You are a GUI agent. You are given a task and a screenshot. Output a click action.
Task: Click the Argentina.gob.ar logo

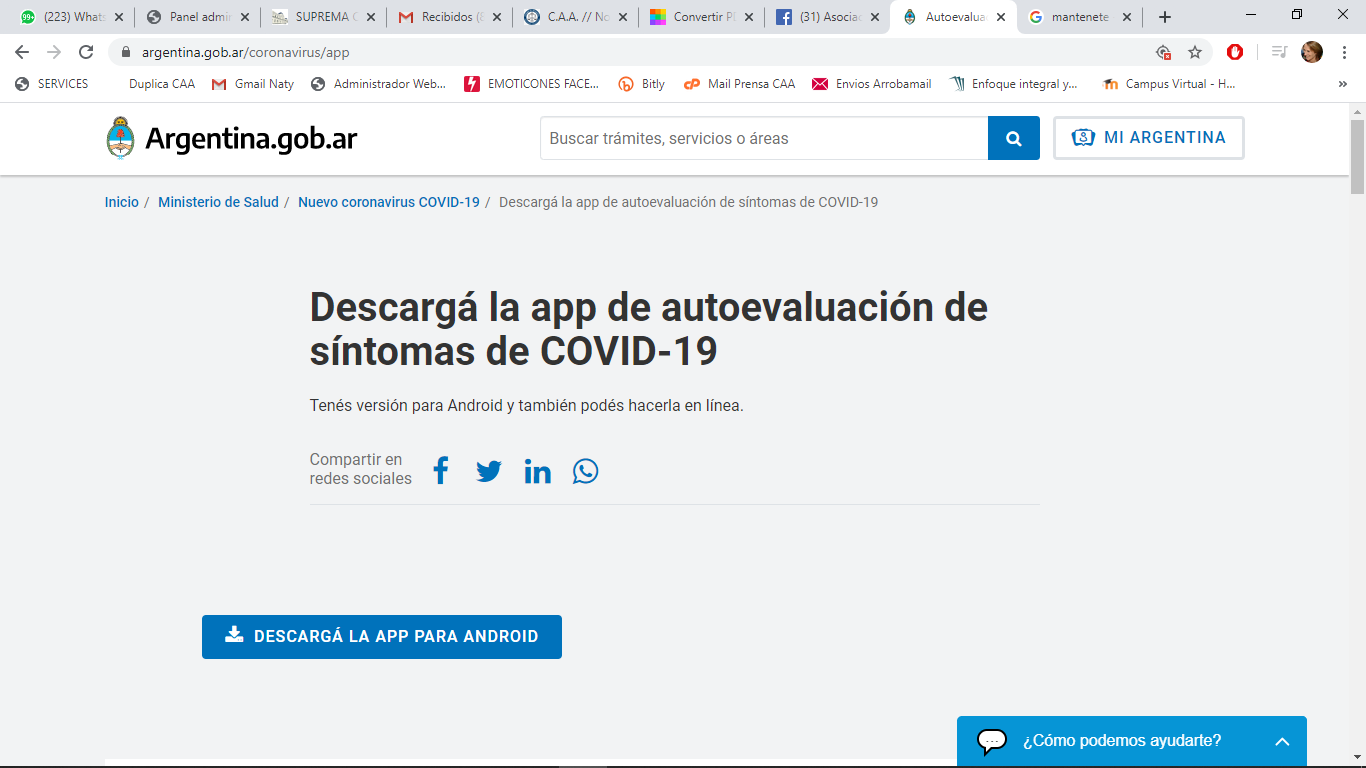(x=231, y=138)
